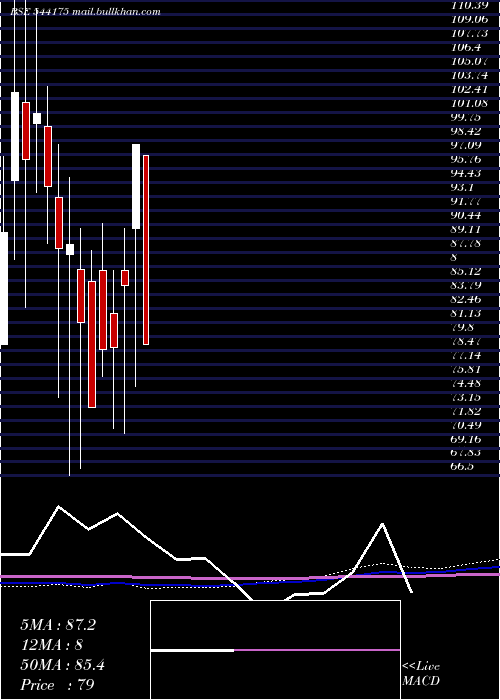500x700 pixels.
Task: Select the 85.12 price level label
Action: pyautogui.click(x=465, y=271)
